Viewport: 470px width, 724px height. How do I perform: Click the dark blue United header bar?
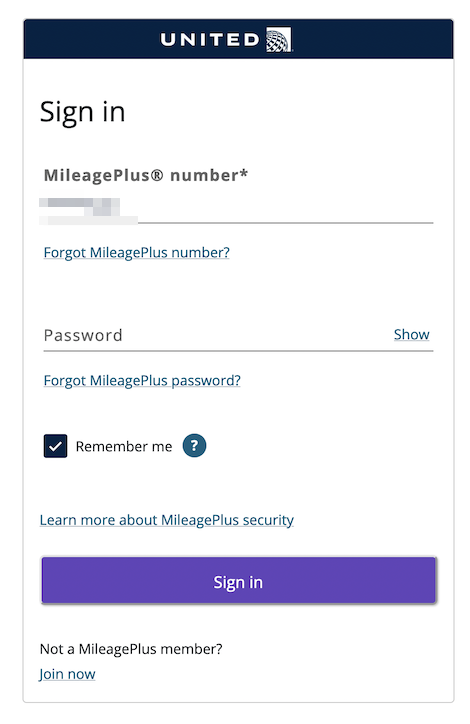point(239,39)
